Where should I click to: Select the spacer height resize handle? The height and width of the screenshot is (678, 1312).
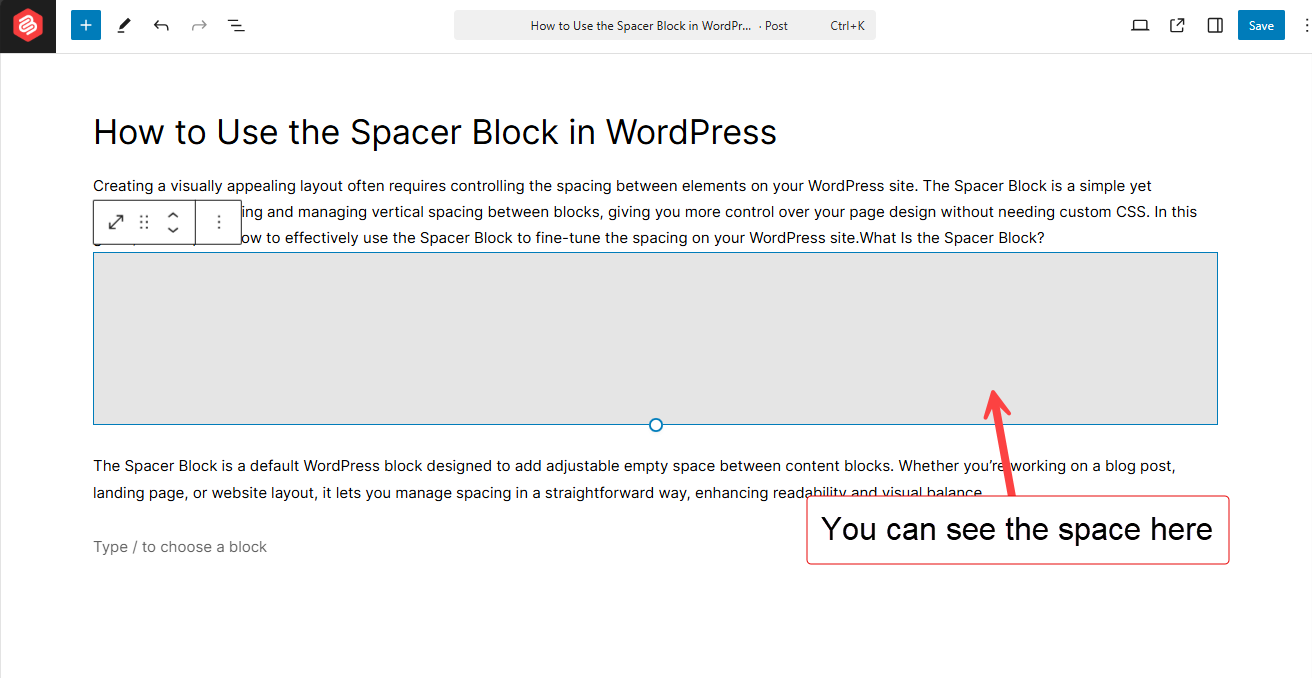pos(655,424)
